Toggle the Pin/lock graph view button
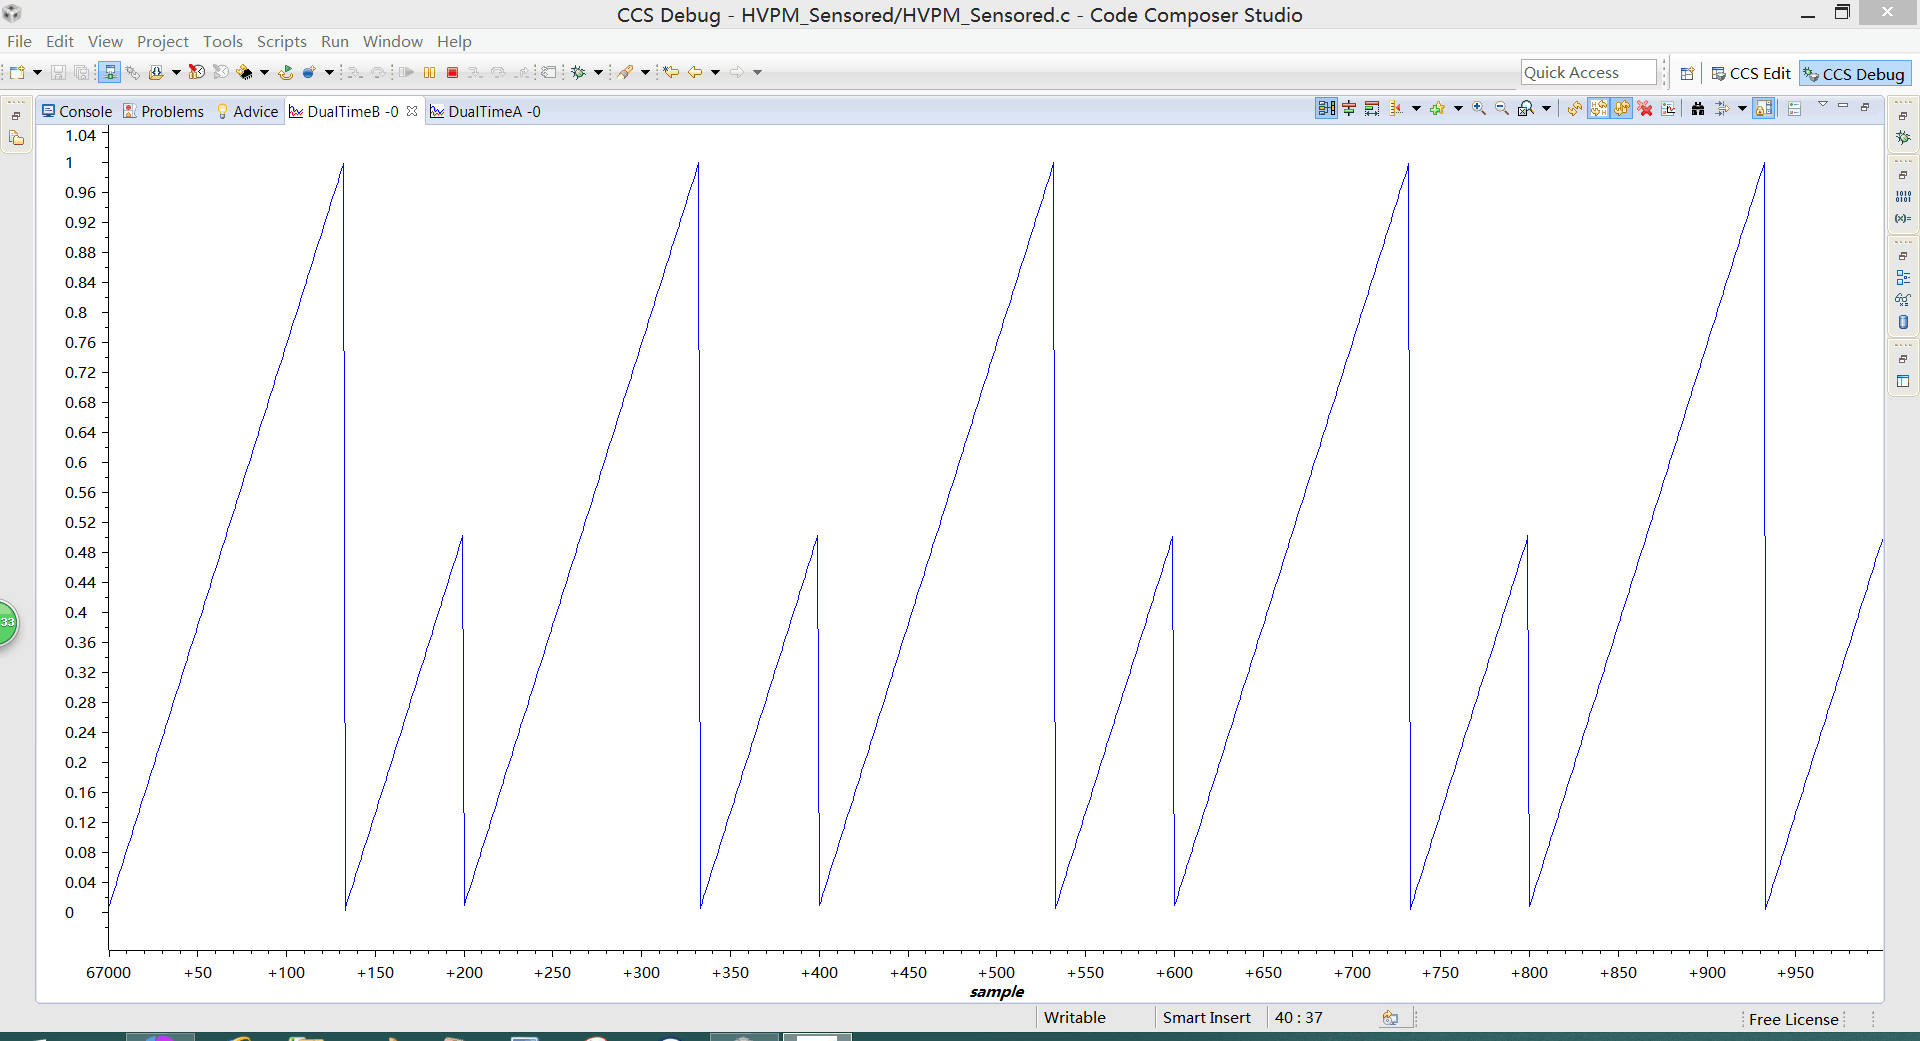 coord(1764,109)
